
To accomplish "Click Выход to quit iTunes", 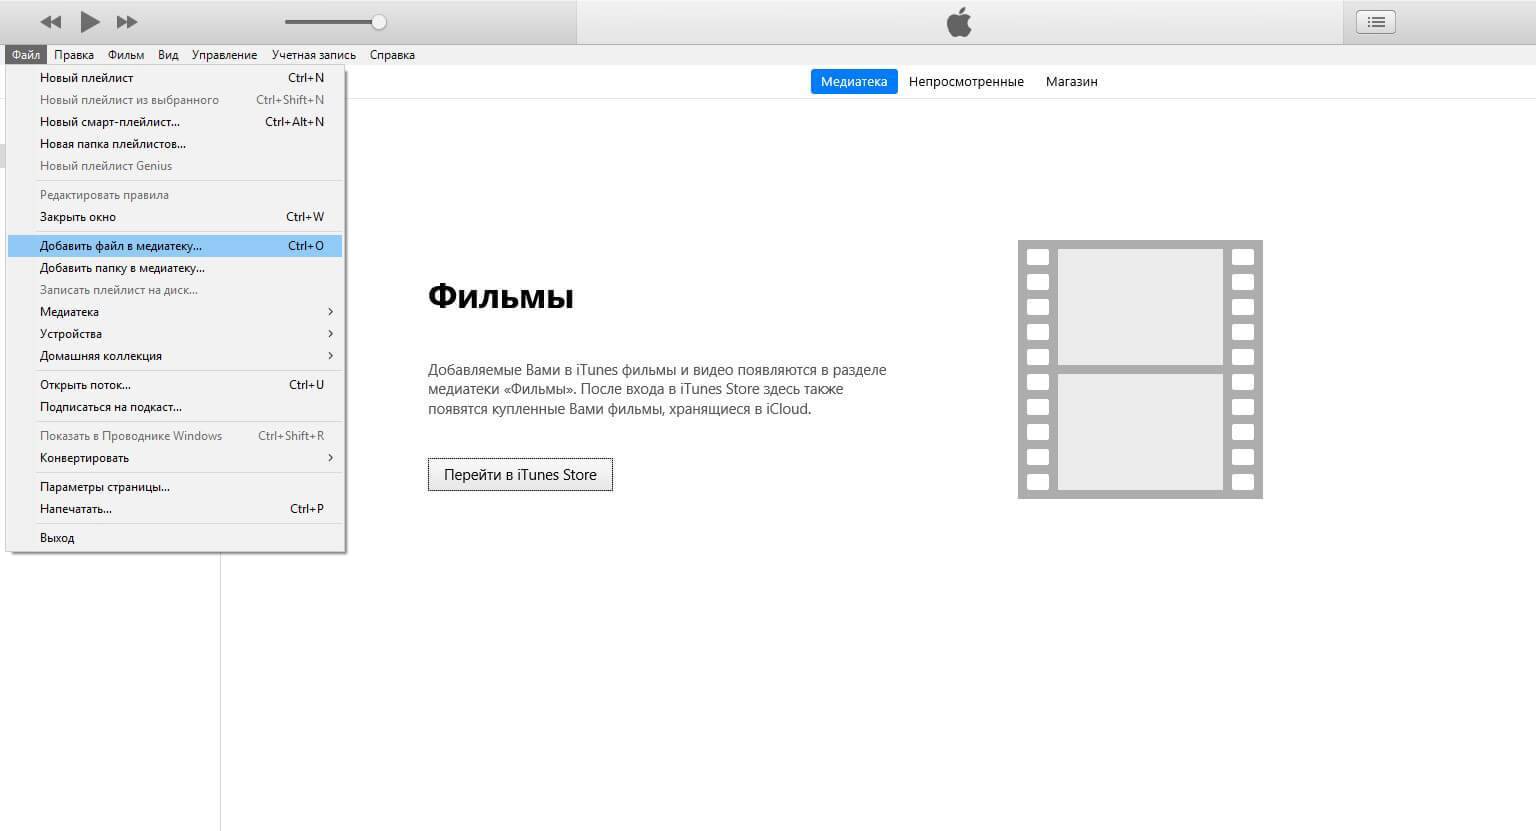I will (57, 538).
